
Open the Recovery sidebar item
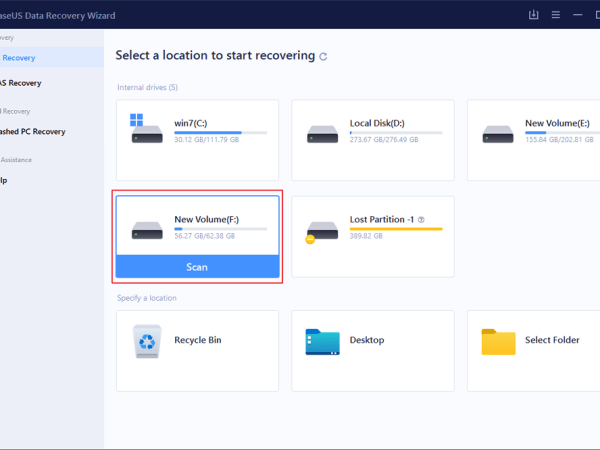[52, 58]
